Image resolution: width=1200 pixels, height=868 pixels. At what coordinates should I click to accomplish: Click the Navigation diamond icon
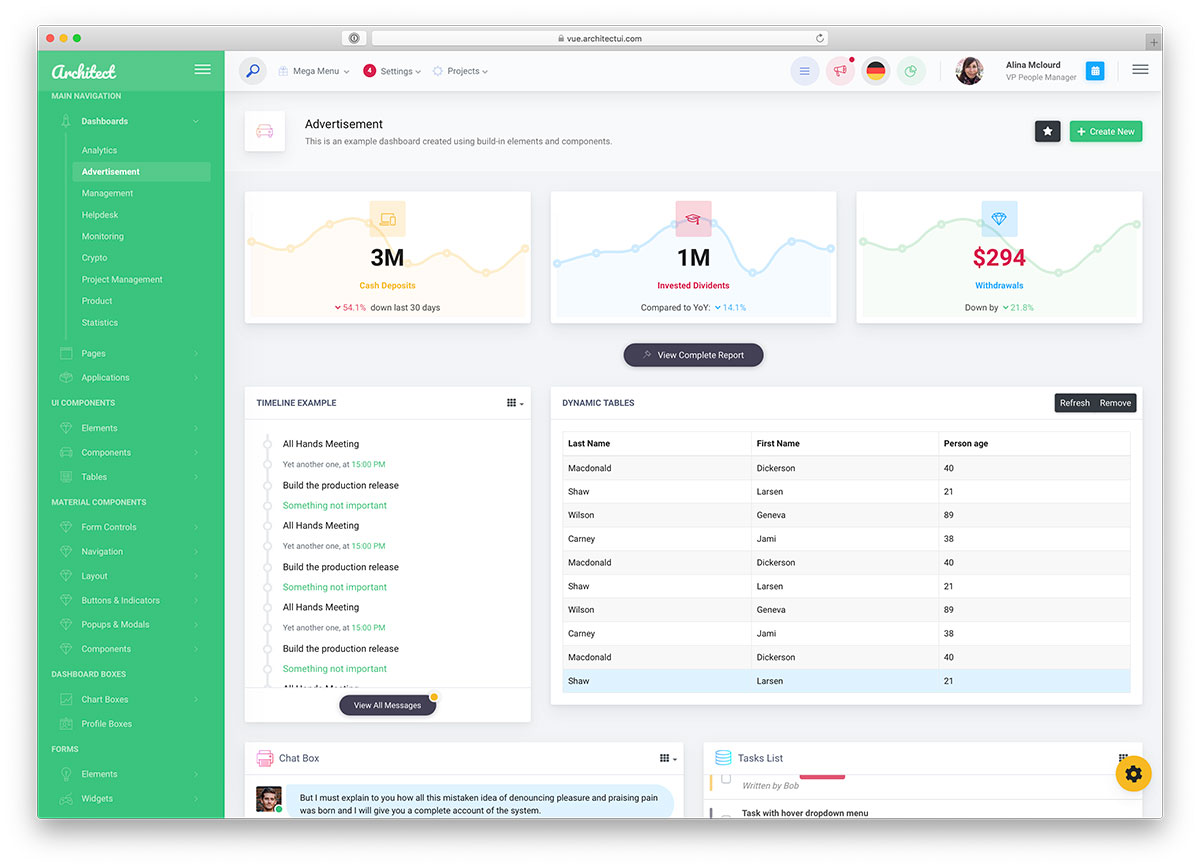[66, 551]
